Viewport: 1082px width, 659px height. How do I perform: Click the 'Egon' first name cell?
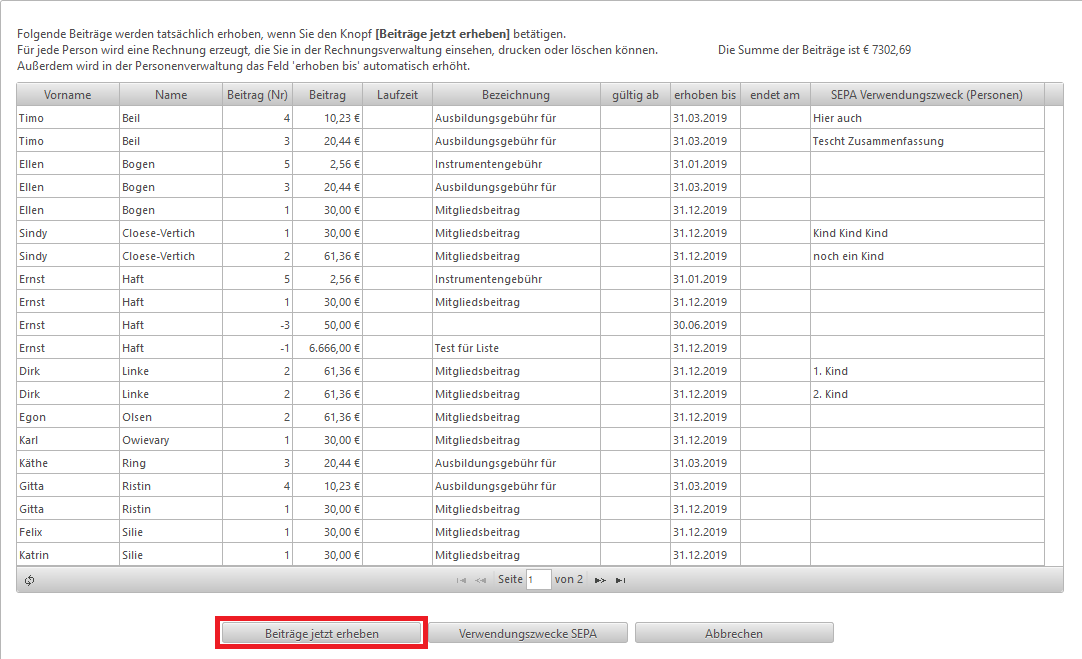68,417
